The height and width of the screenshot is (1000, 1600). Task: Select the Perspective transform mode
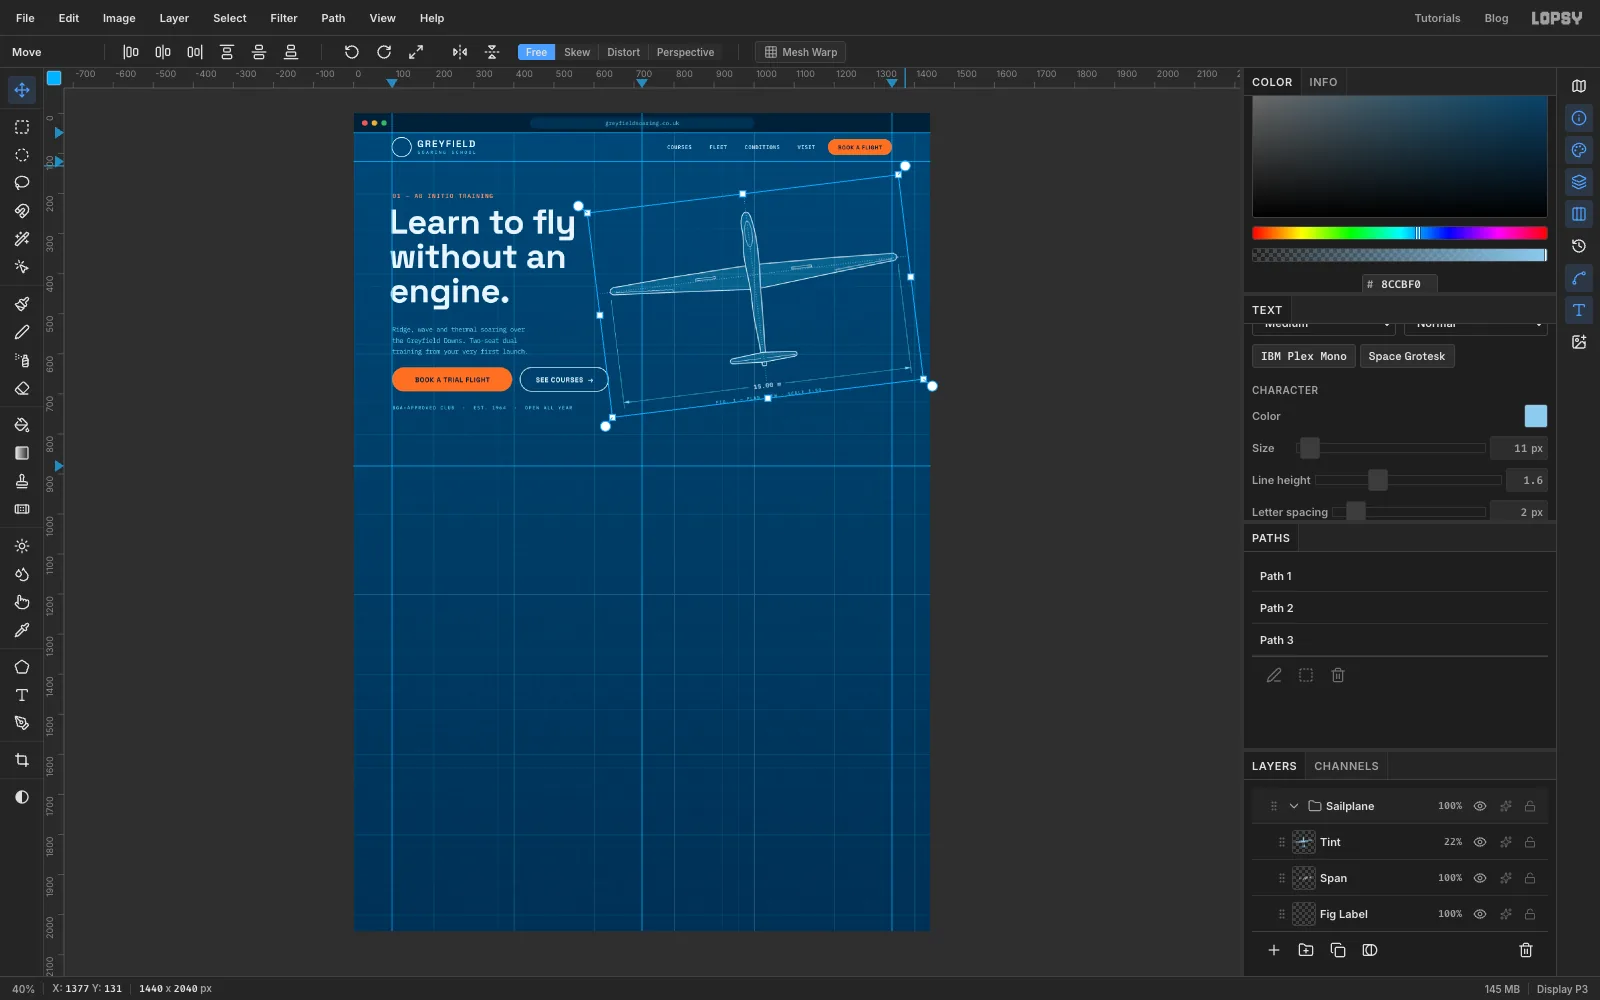[x=685, y=52]
